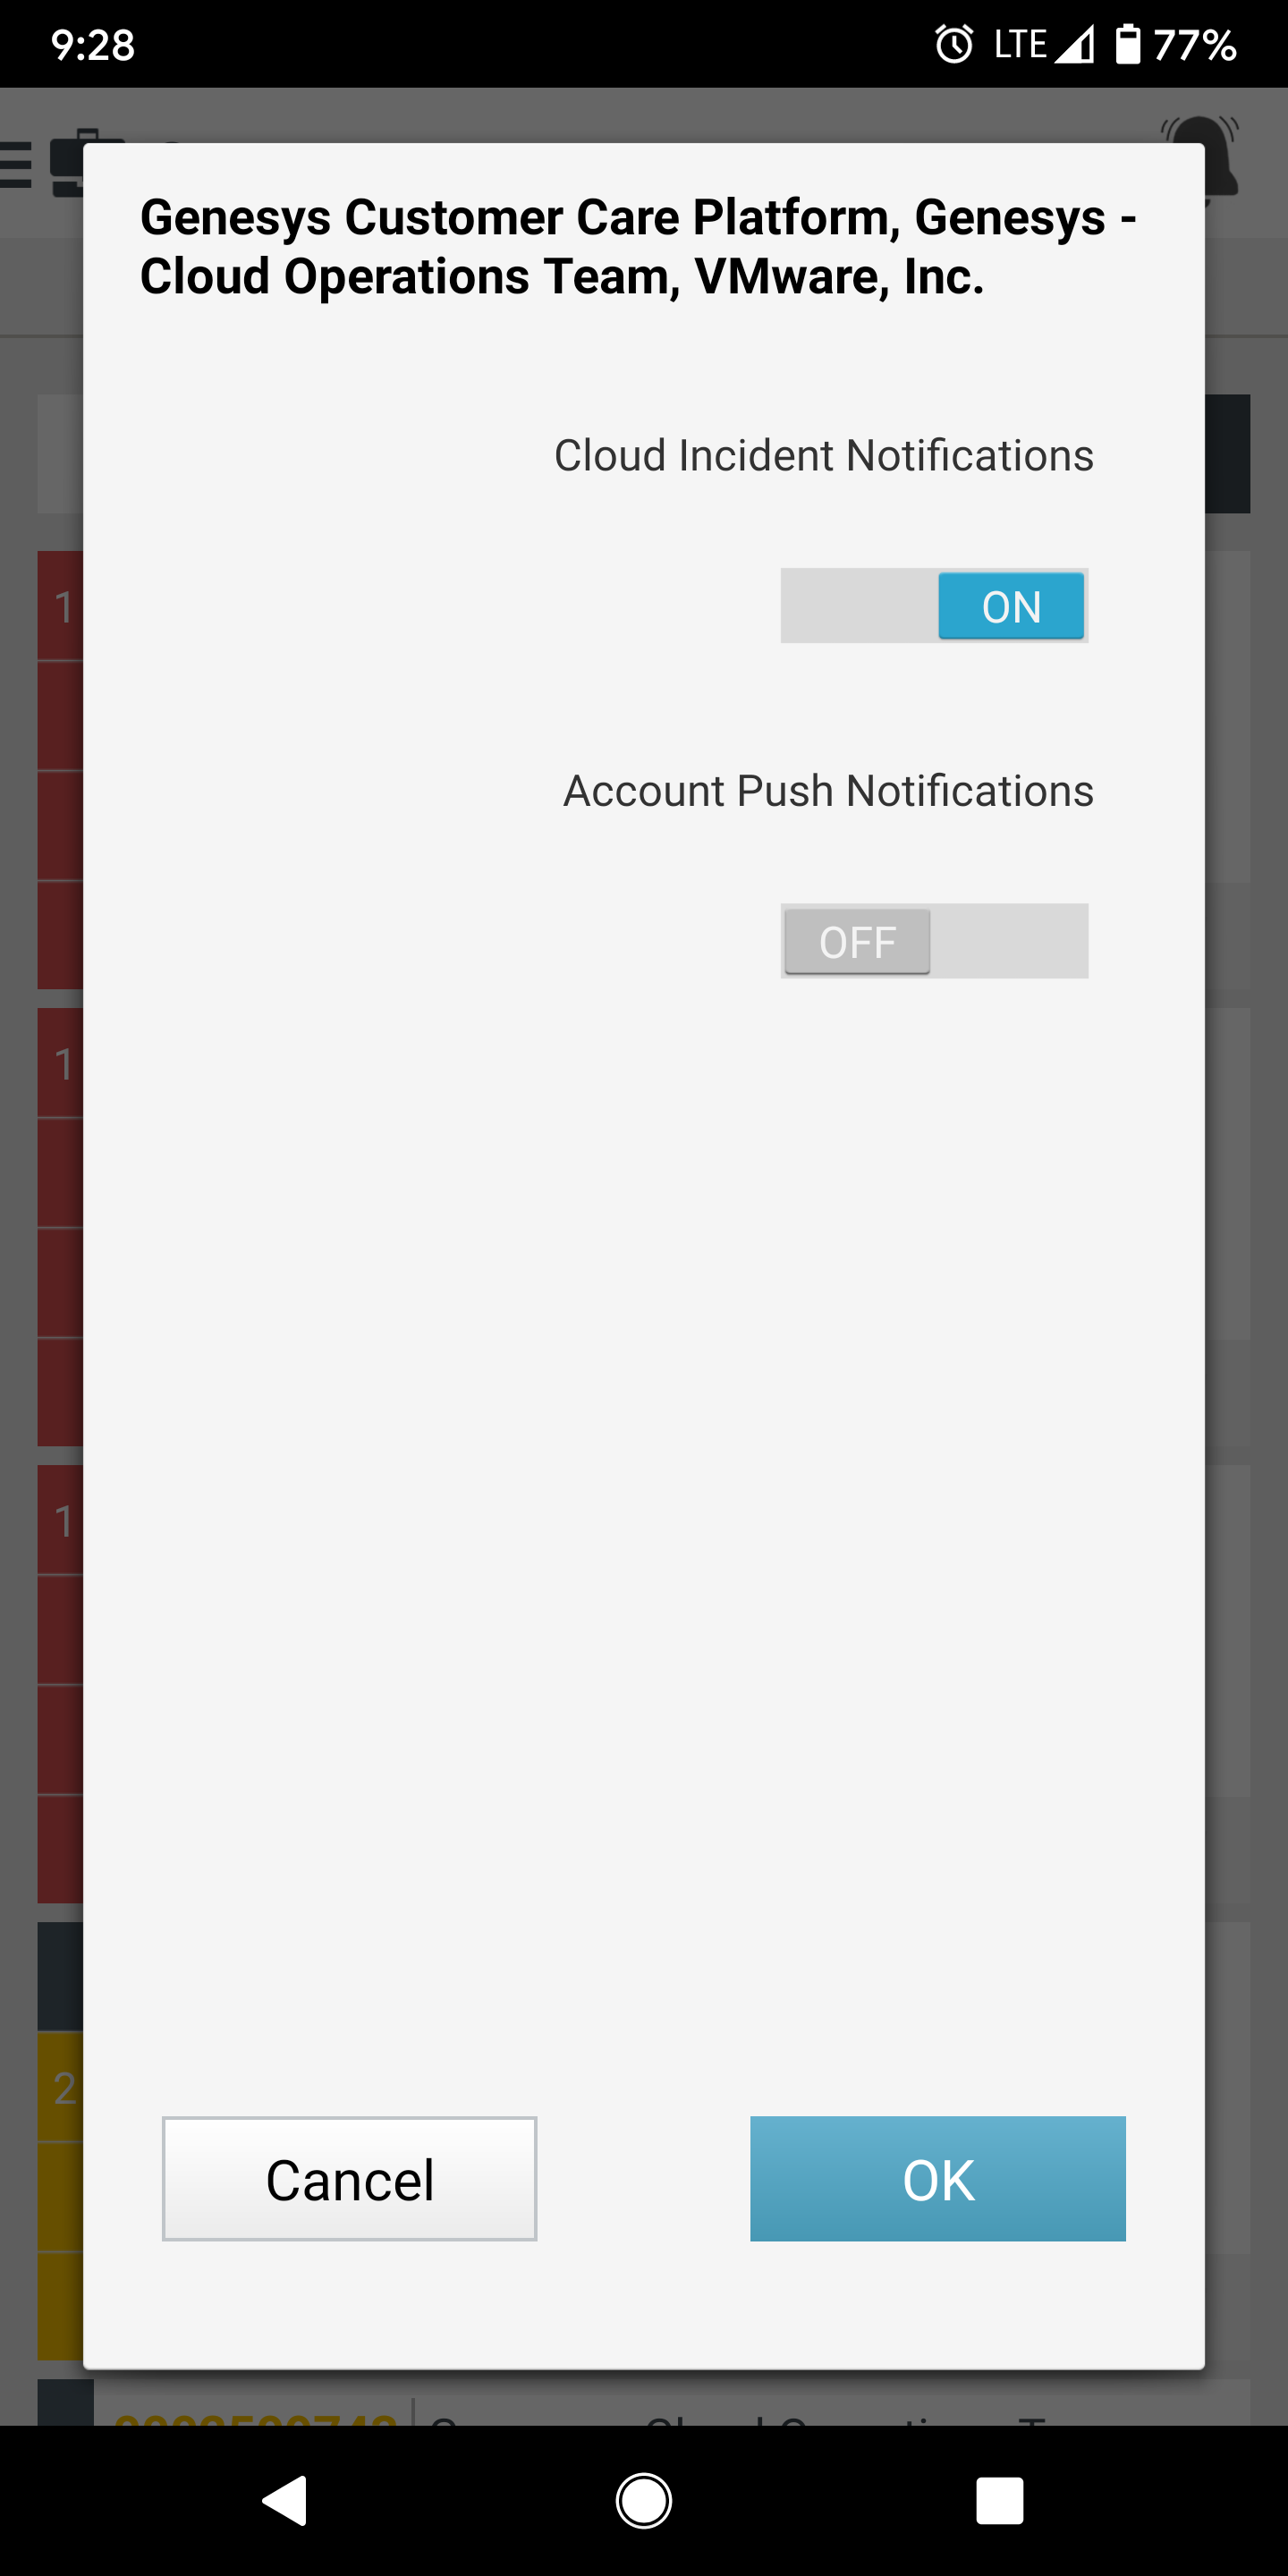Viewport: 1288px width, 2576px height.
Task: Tap the Android back navigation arrow
Action: (x=285, y=2501)
